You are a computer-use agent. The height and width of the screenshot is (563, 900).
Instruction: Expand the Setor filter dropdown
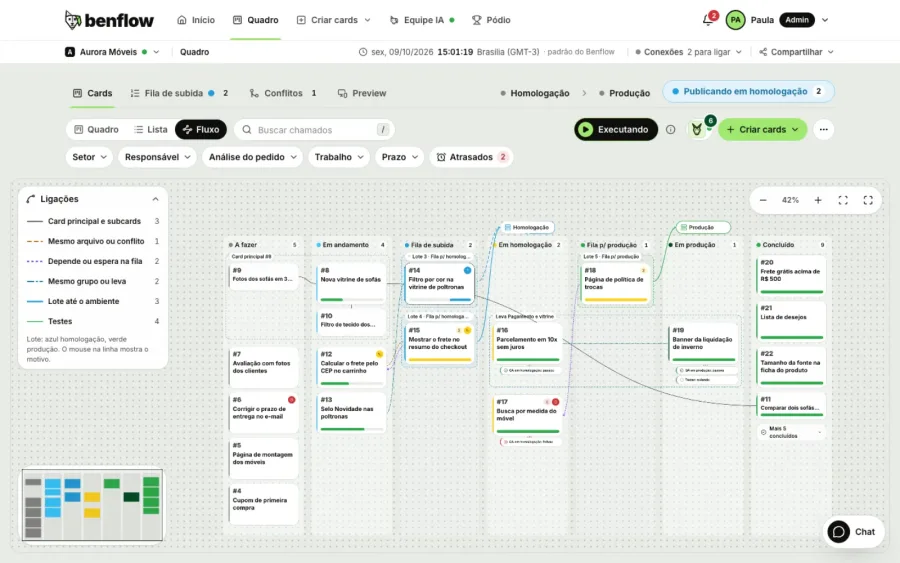pyautogui.click(x=89, y=157)
